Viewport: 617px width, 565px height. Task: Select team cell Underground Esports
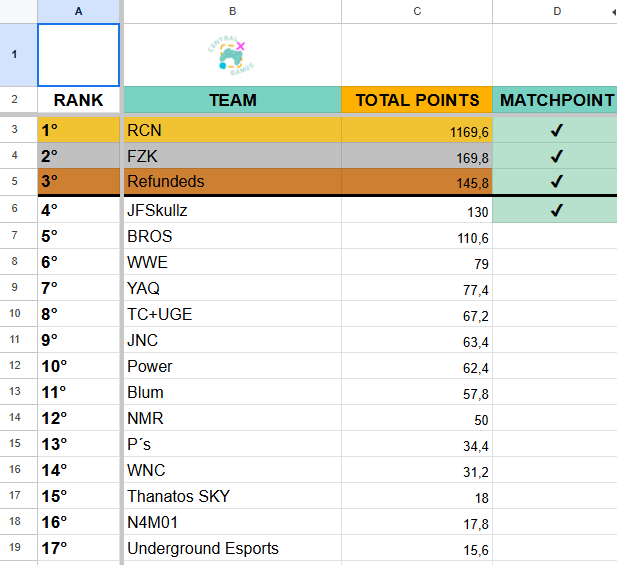(233, 547)
